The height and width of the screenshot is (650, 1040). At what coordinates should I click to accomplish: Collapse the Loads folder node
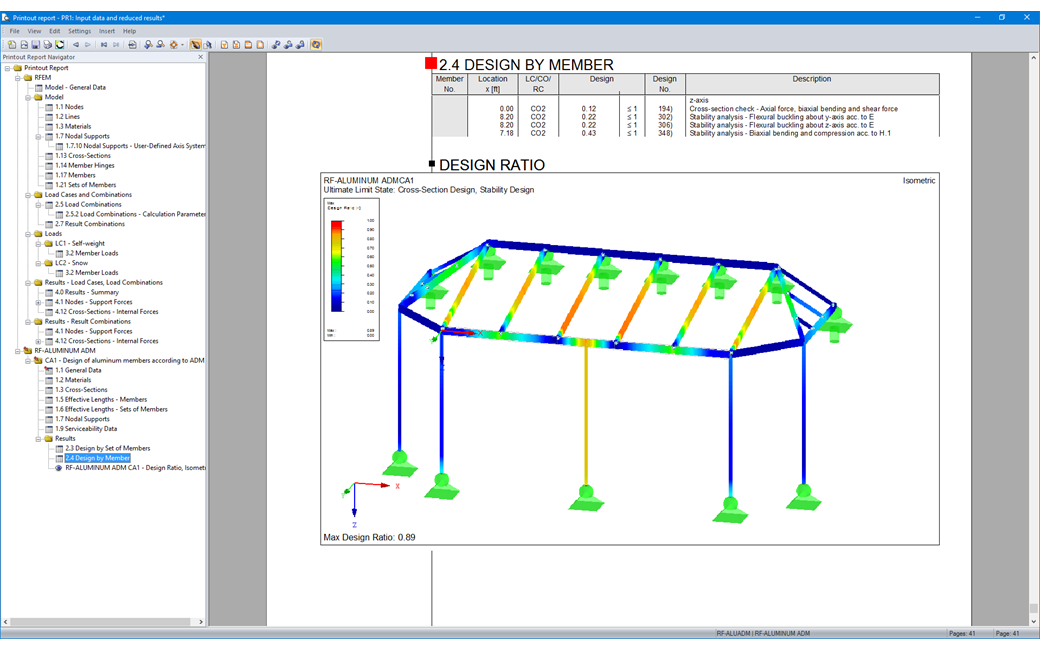point(28,233)
